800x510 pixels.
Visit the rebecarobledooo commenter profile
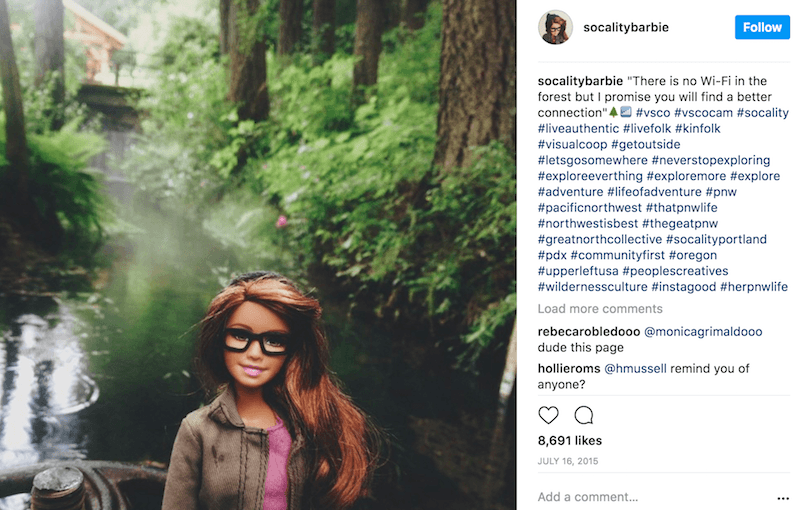(588, 331)
